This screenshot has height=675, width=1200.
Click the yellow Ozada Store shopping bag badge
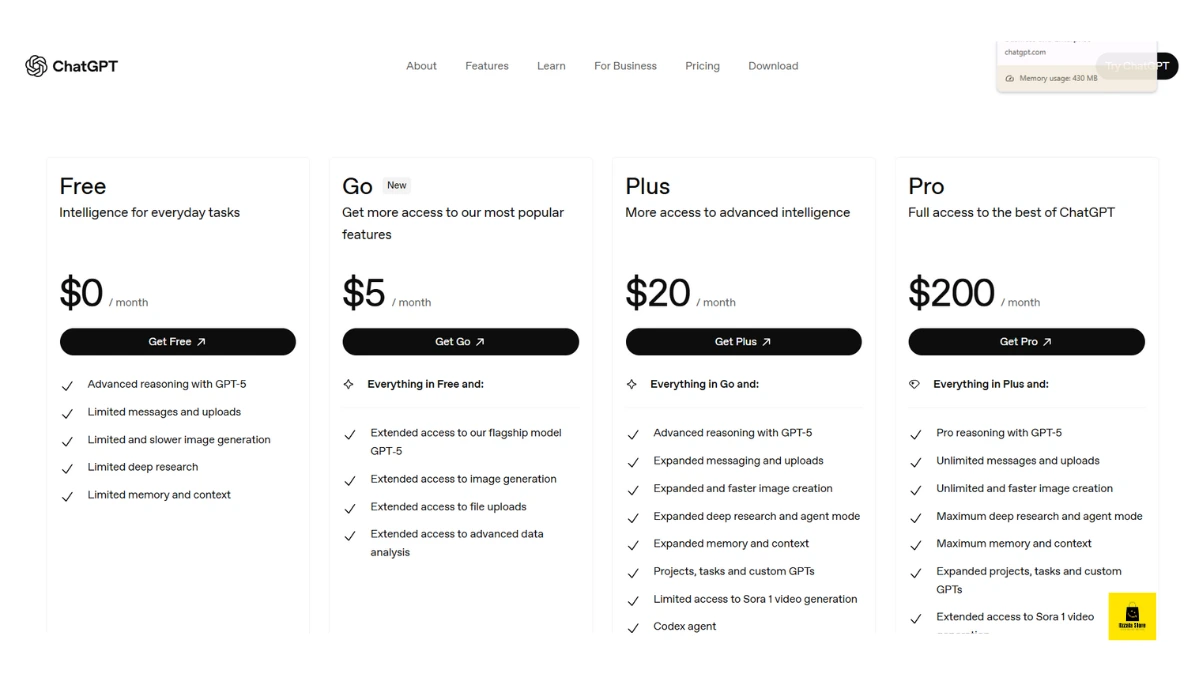[x=1132, y=616]
